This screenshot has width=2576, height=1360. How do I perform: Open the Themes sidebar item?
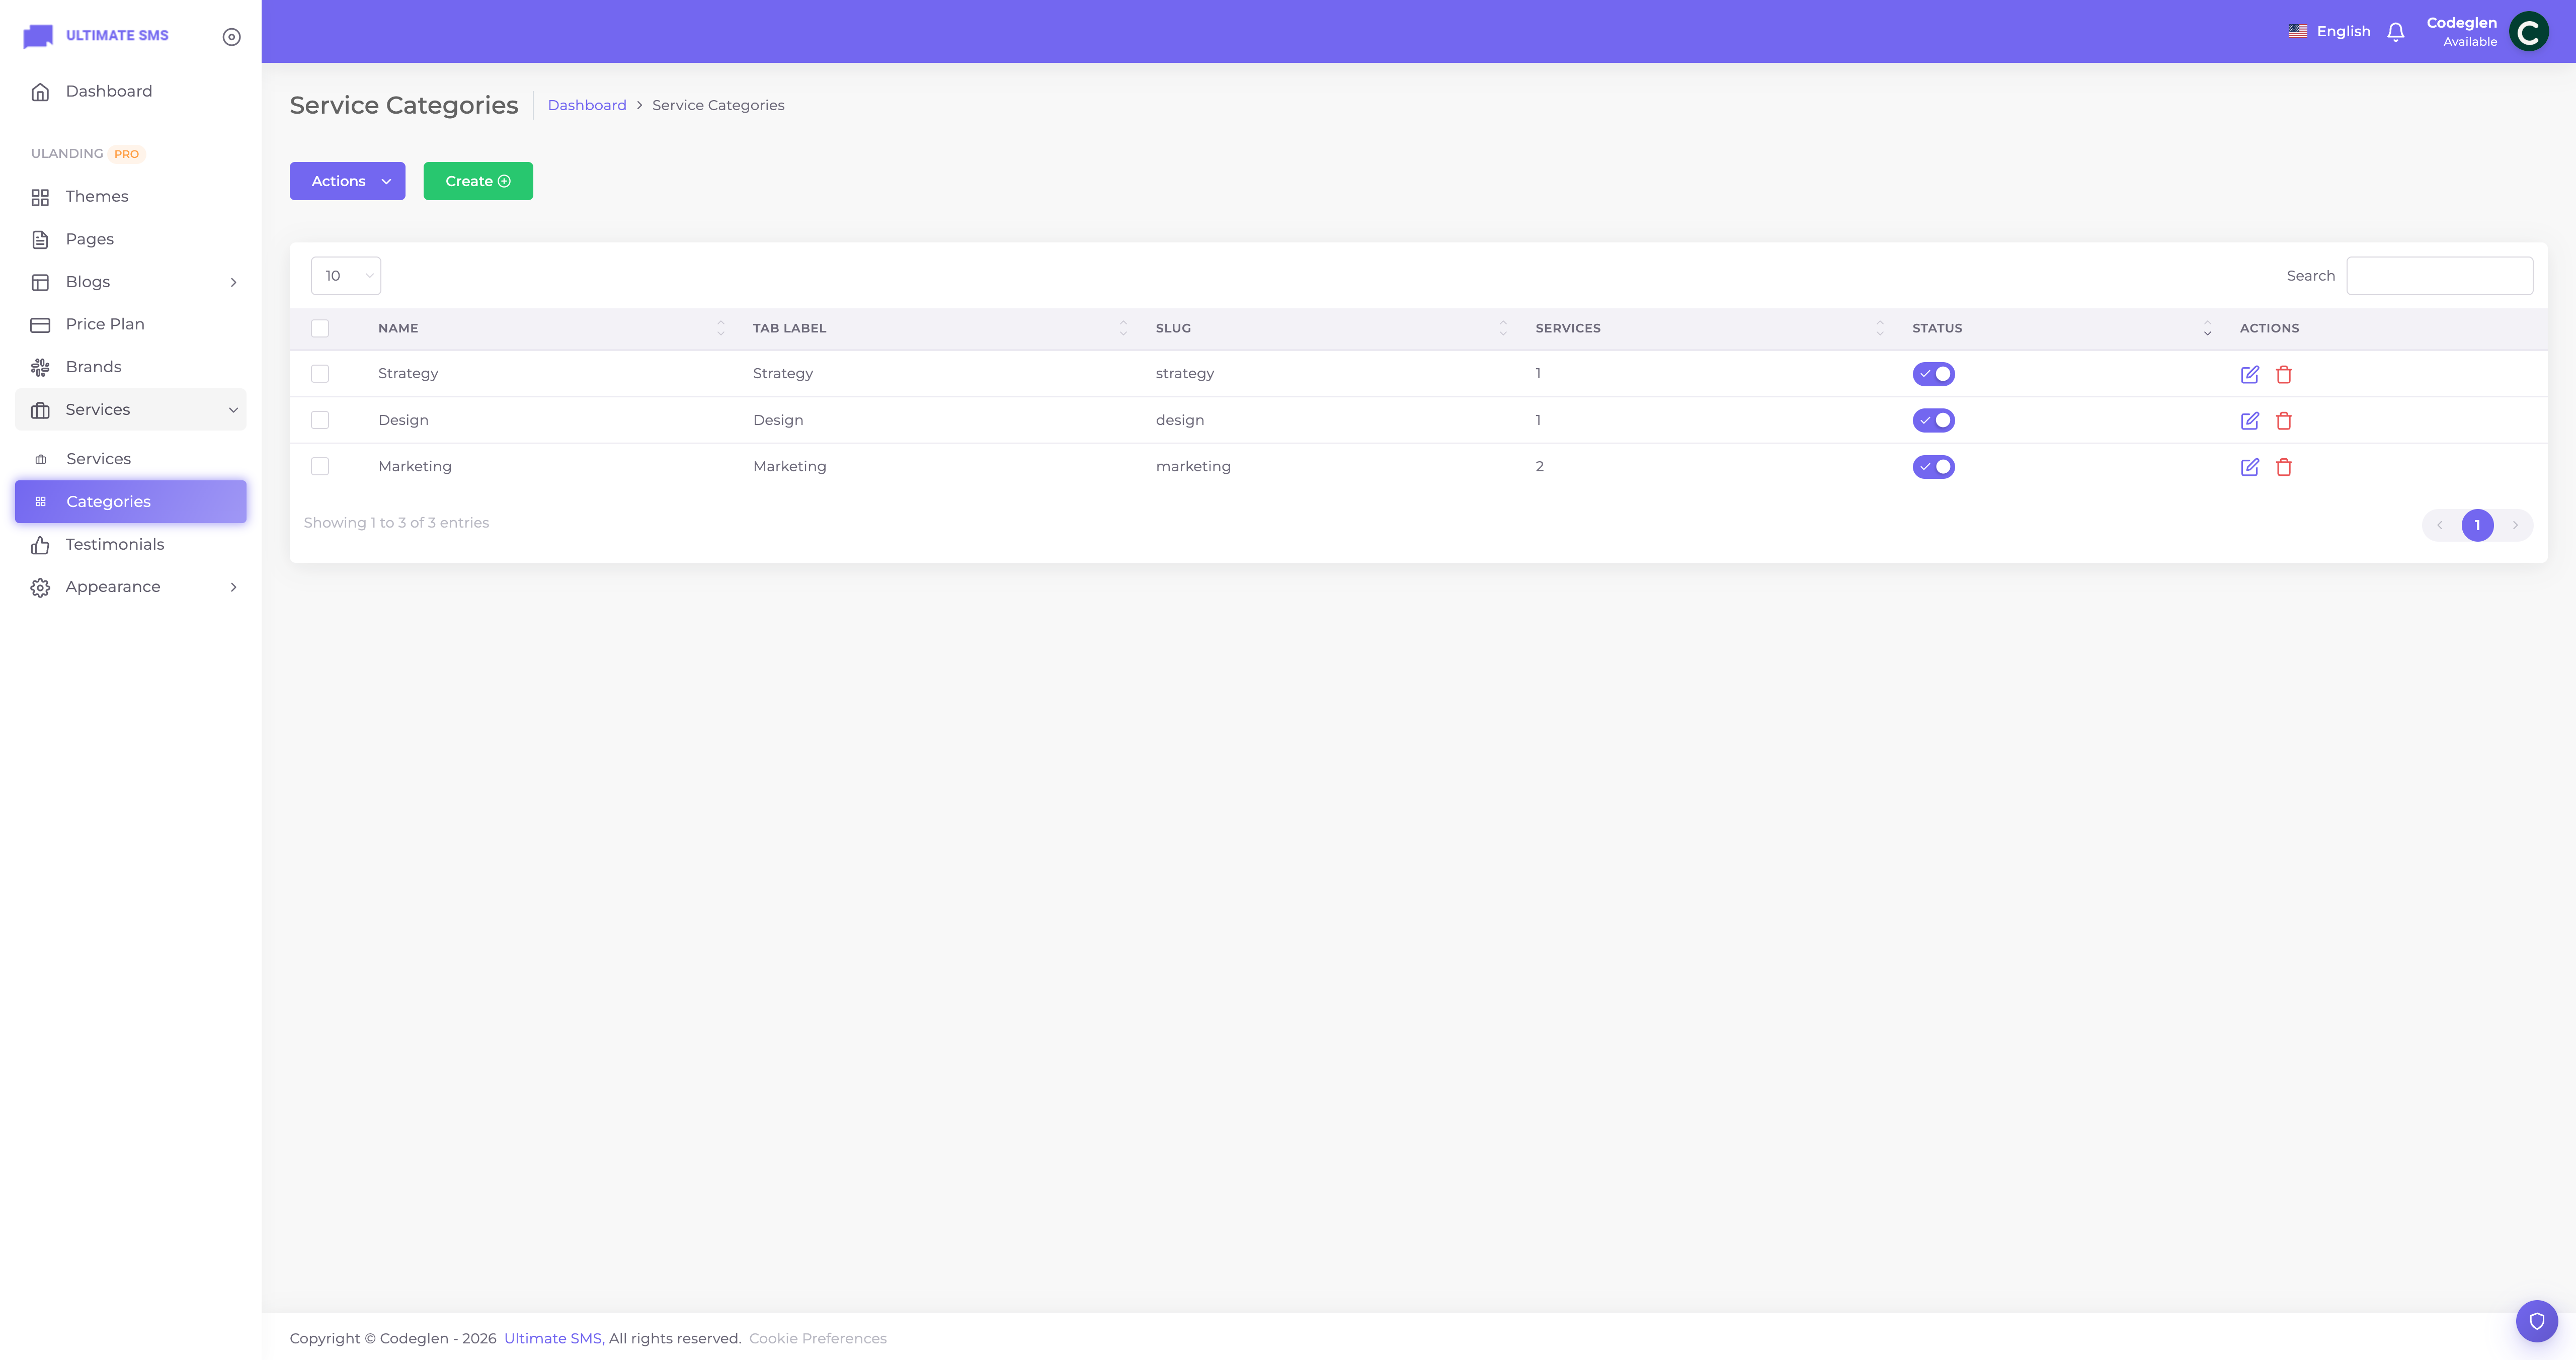tap(131, 197)
